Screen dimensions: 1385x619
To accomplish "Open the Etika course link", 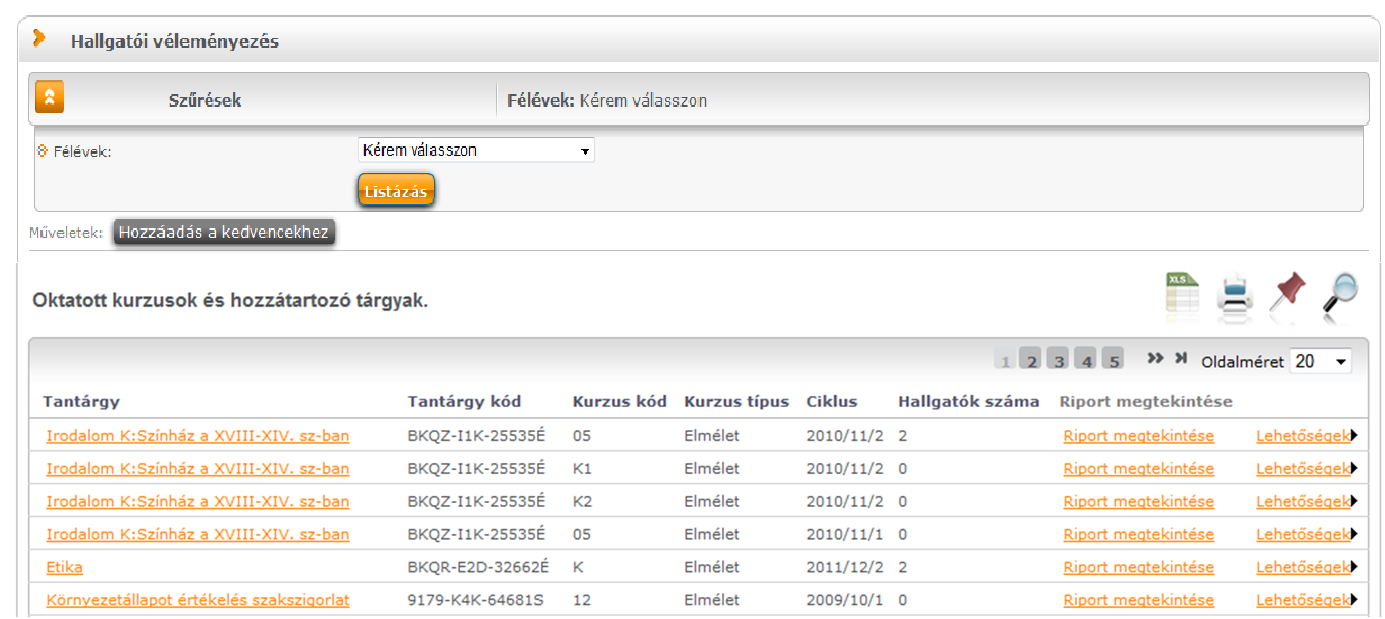I will click(64, 568).
